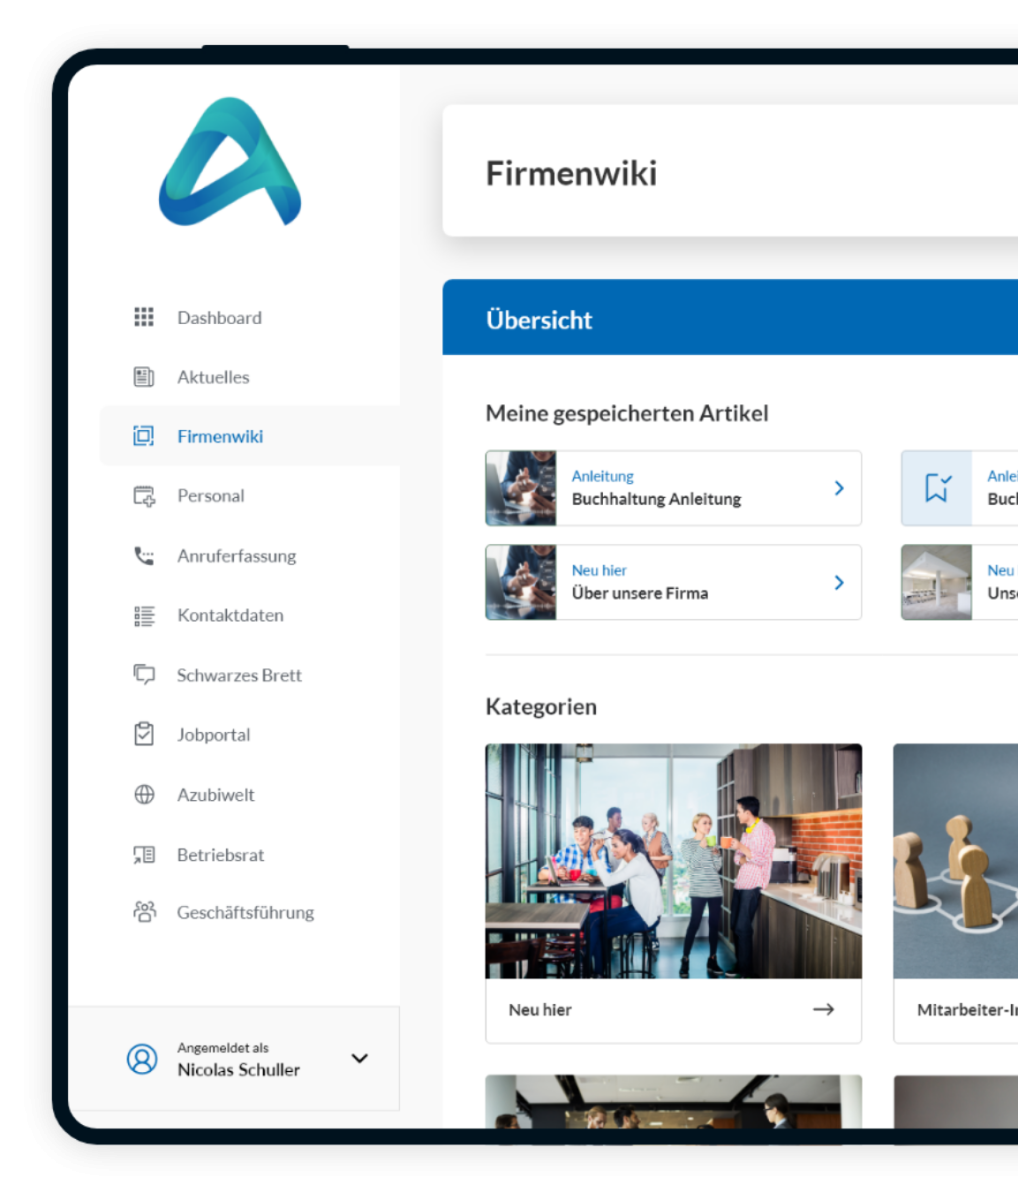Click the Jobportal clipboard icon
The height and width of the screenshot is (1200, 1018).
(144, 734)
